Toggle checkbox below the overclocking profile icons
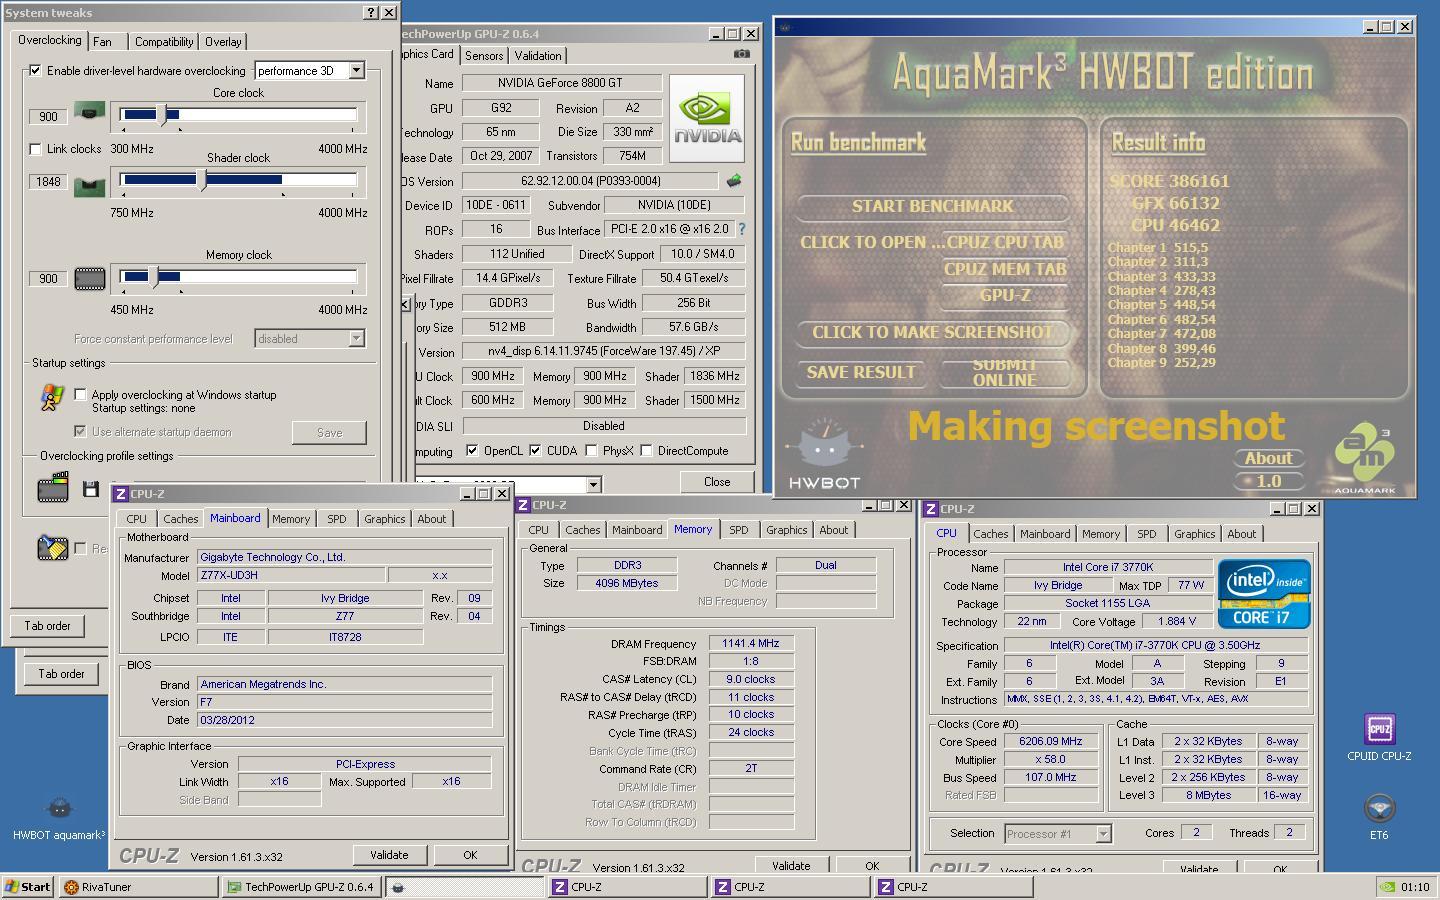Screen dimensions: 1440x900 [81, 548]
